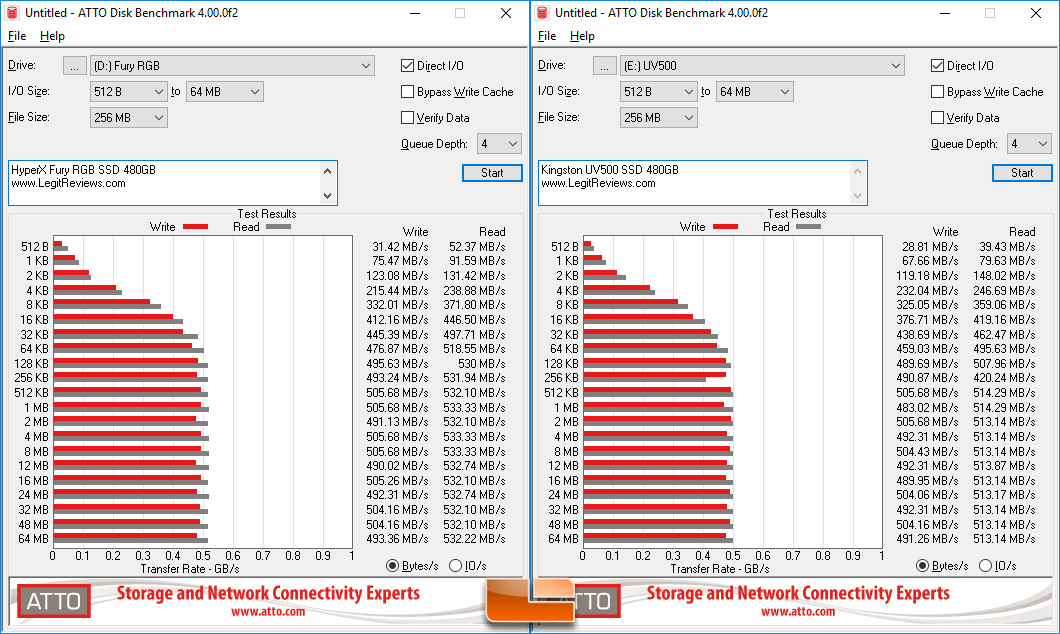Click 491.26 MB/s write value at 64 MB, UV500
1060x634 pixels.
[x=927, y=539]
